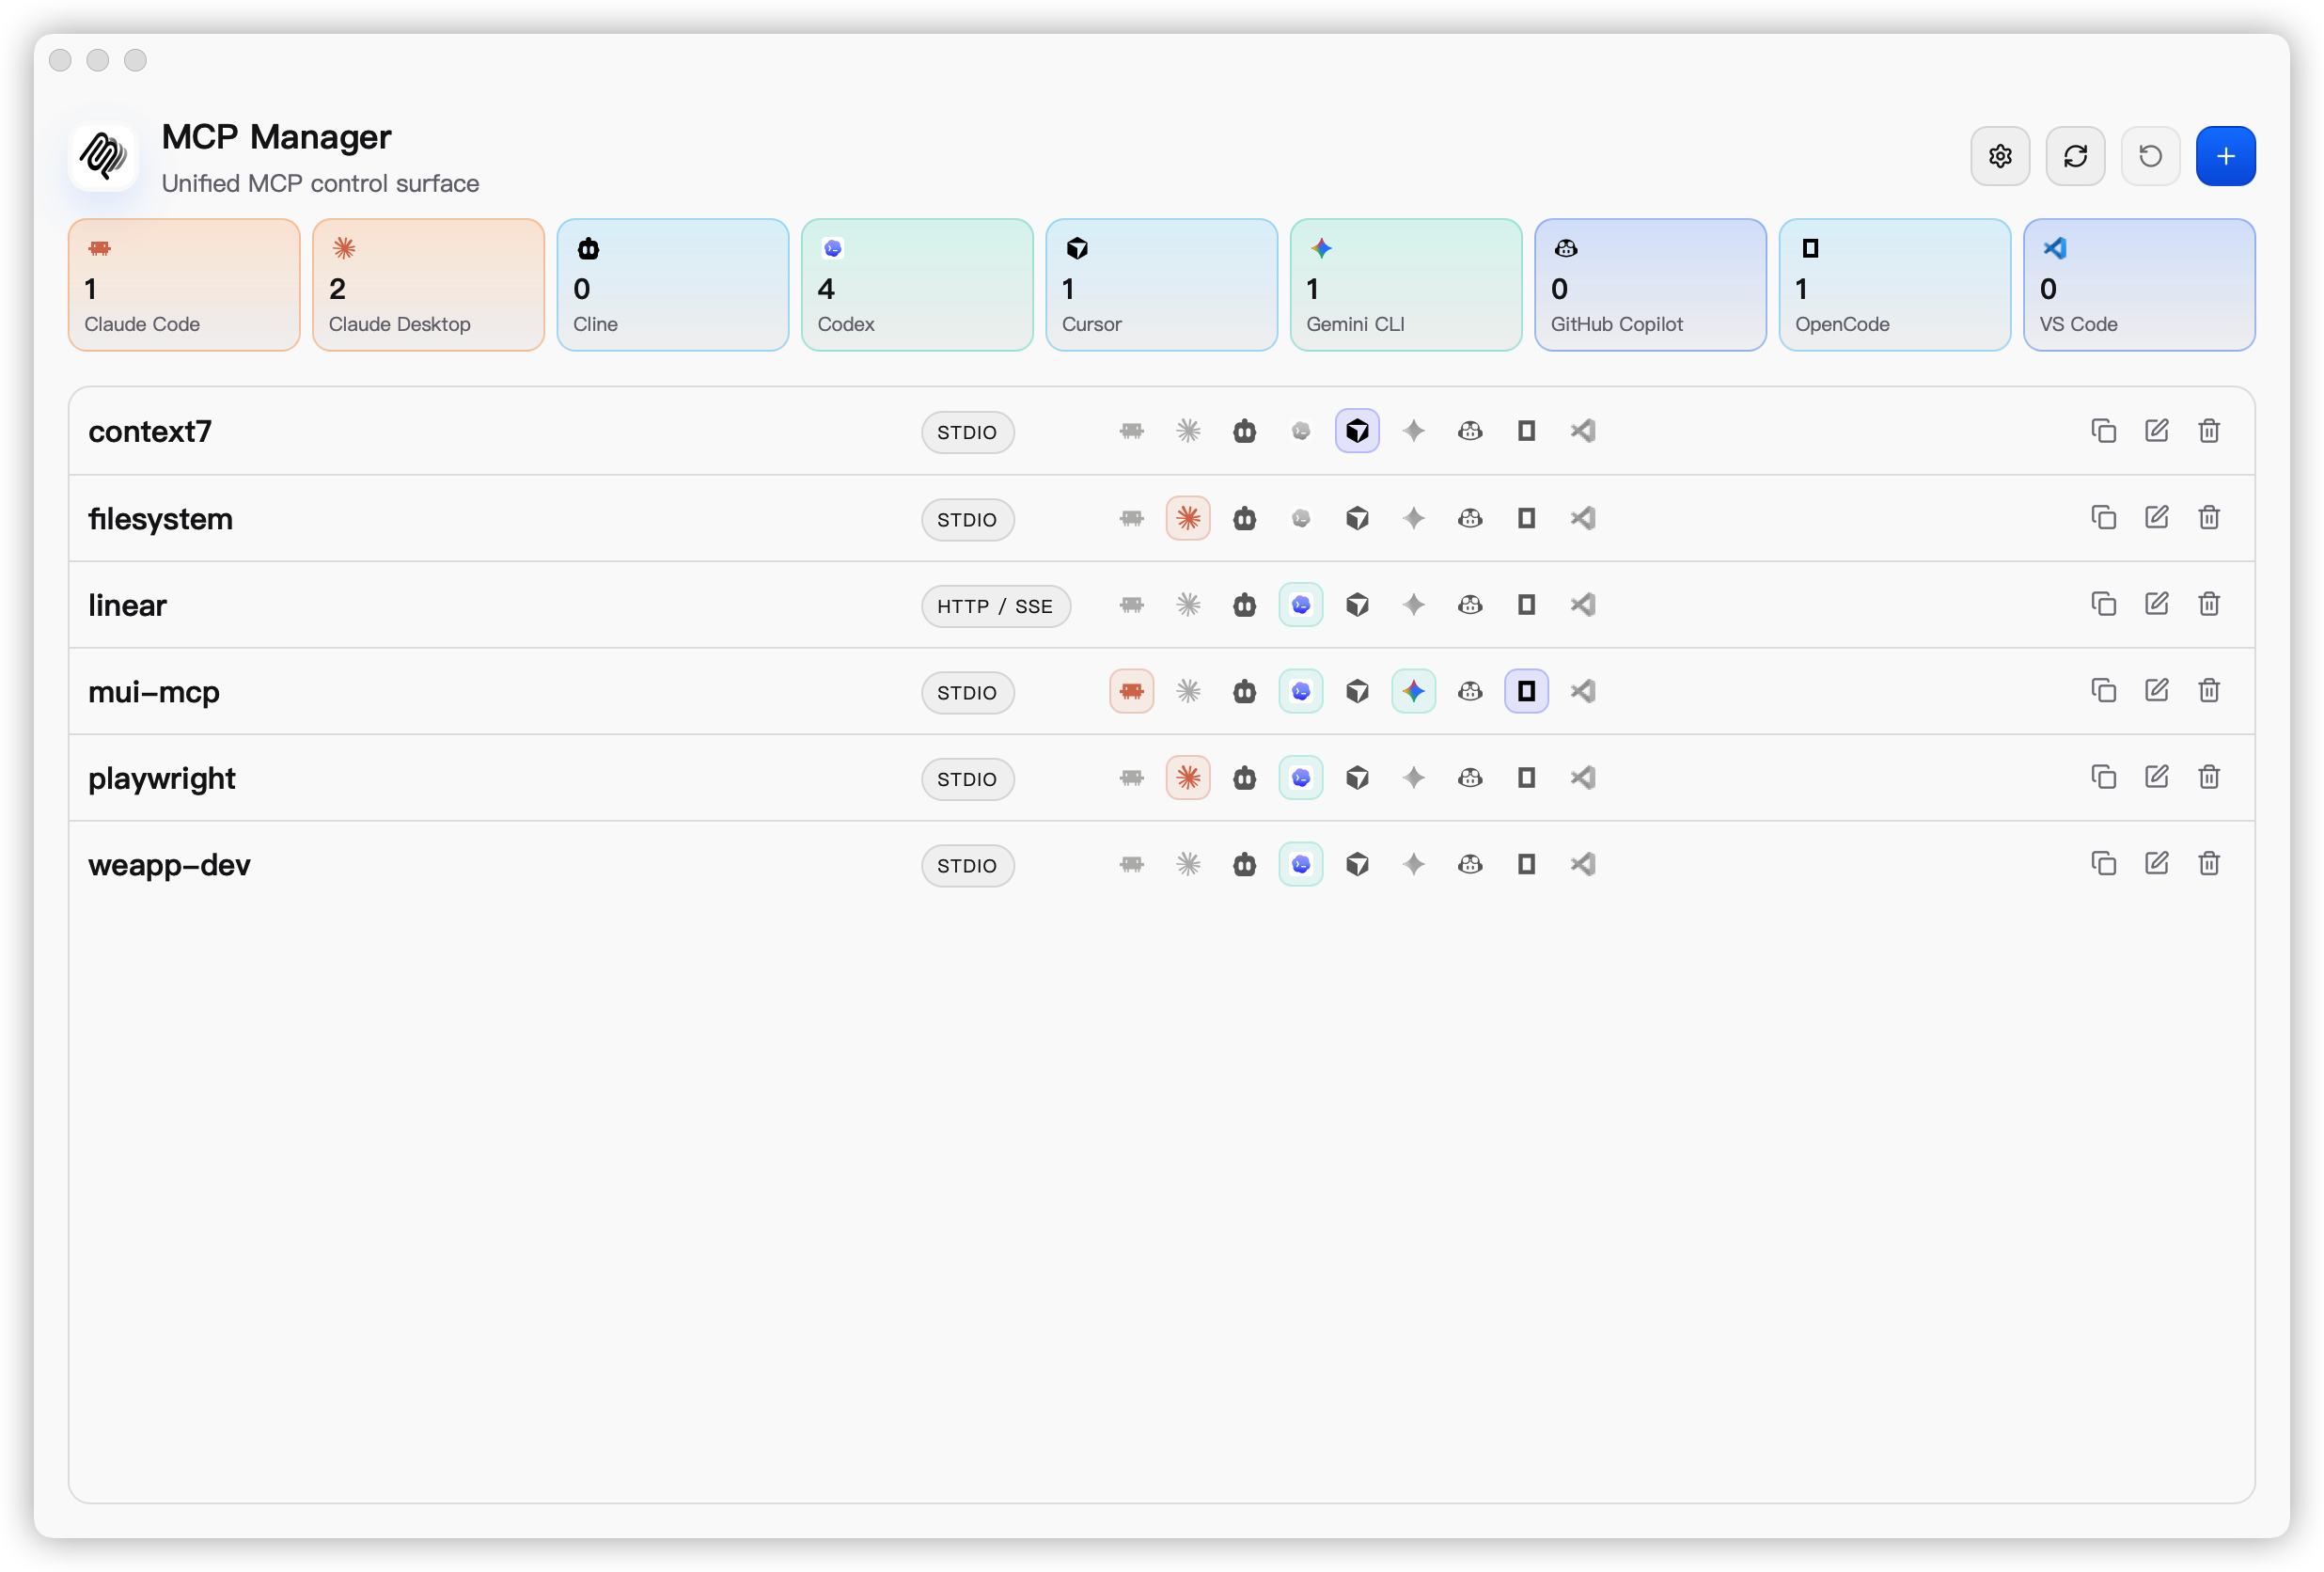Copy the filesystem server entry
Image resolution: width=2324 pixels, height=1572 pixels.
tap(2104, 518)
